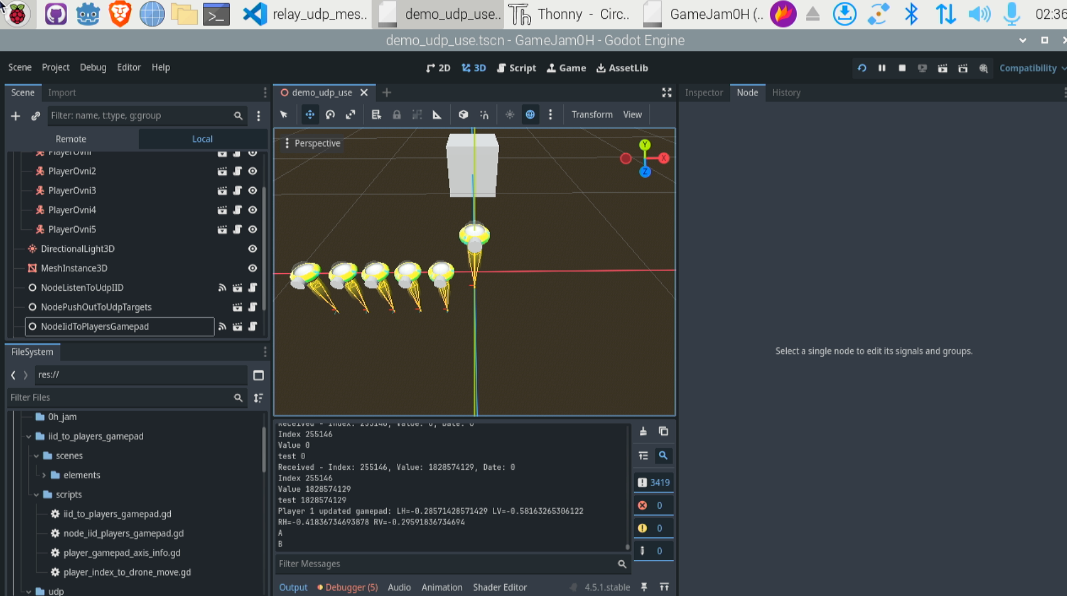The width and height of the screenshot is (1067, 596).
Task: Click the add new node plus icon
Action: point(15,116)
